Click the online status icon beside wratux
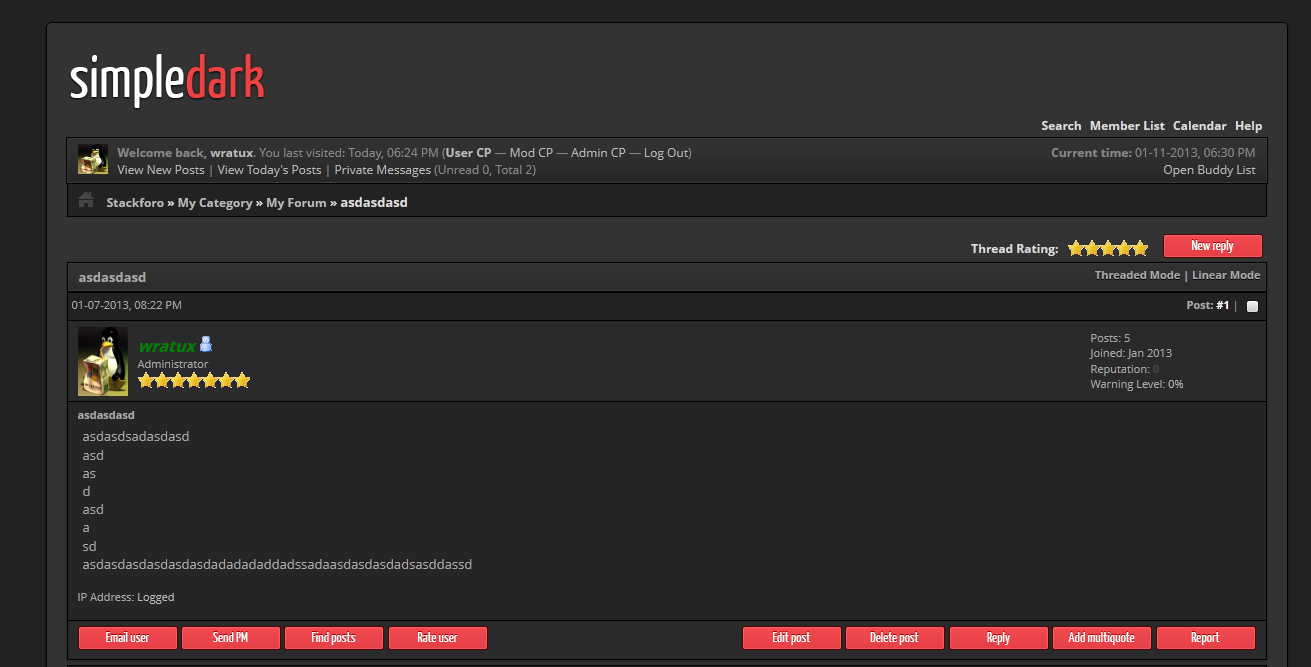The width and height of the screenshot is (1311, 667). (x=206, y=345)
